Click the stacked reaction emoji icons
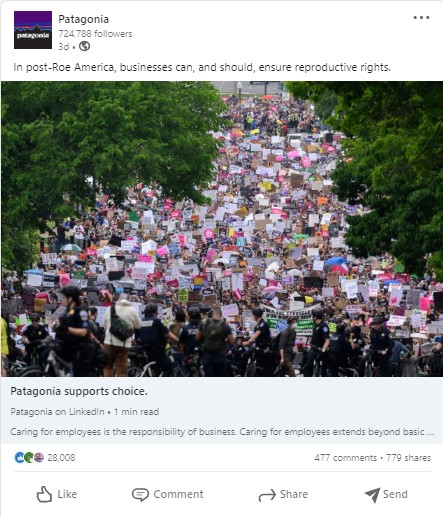Screen dimensions: 443x517 click(29, 457)
